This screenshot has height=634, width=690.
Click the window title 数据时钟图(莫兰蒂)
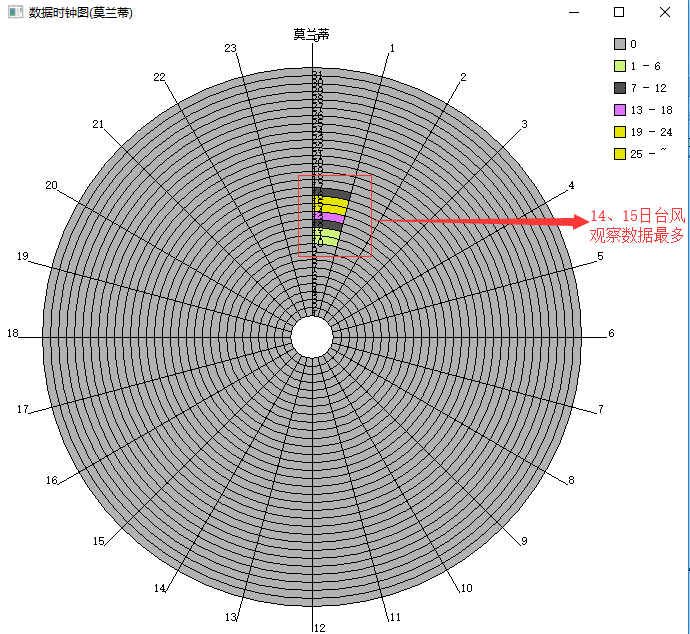pos(81,12)
